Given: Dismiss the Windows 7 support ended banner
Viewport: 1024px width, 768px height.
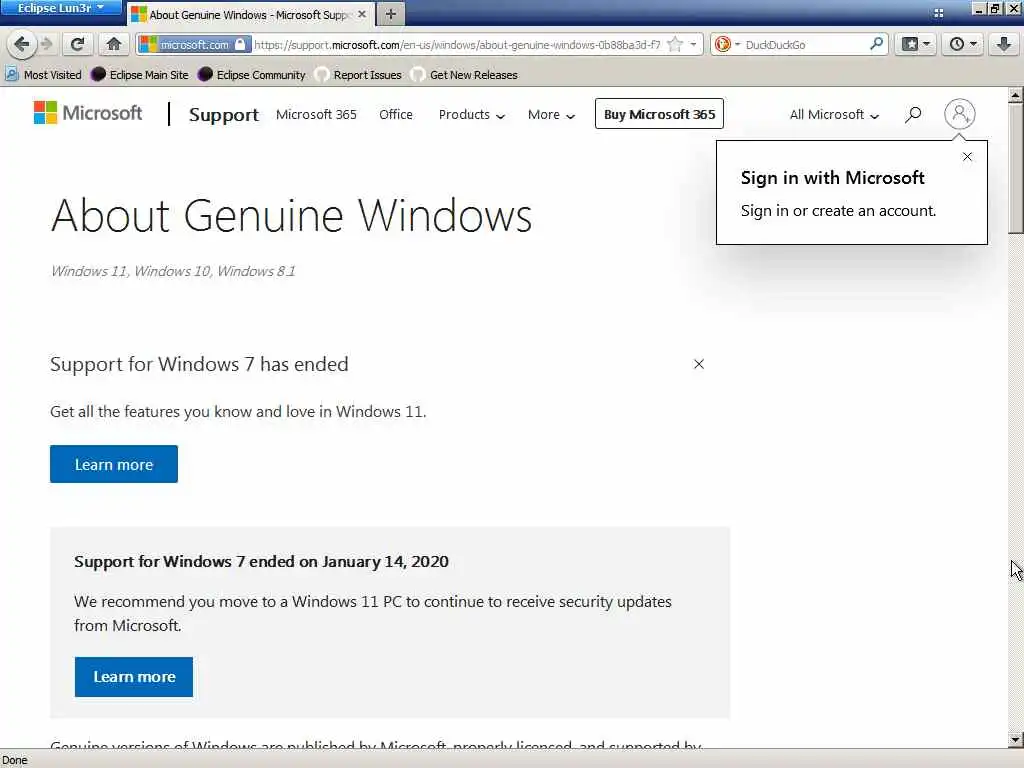Looking at the screenshot, I should tap(699, 364).
